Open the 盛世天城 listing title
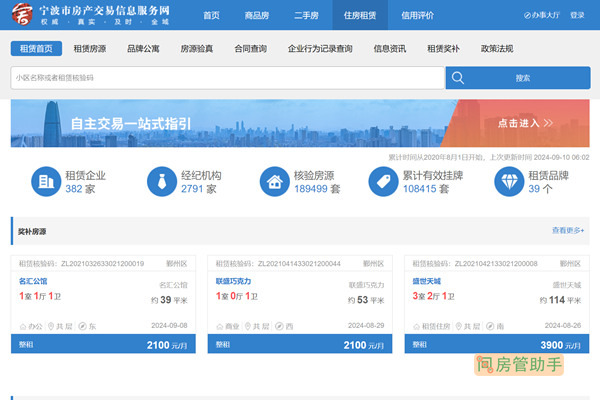The width and height of the screenshot is (600, 400). point(427,281)
